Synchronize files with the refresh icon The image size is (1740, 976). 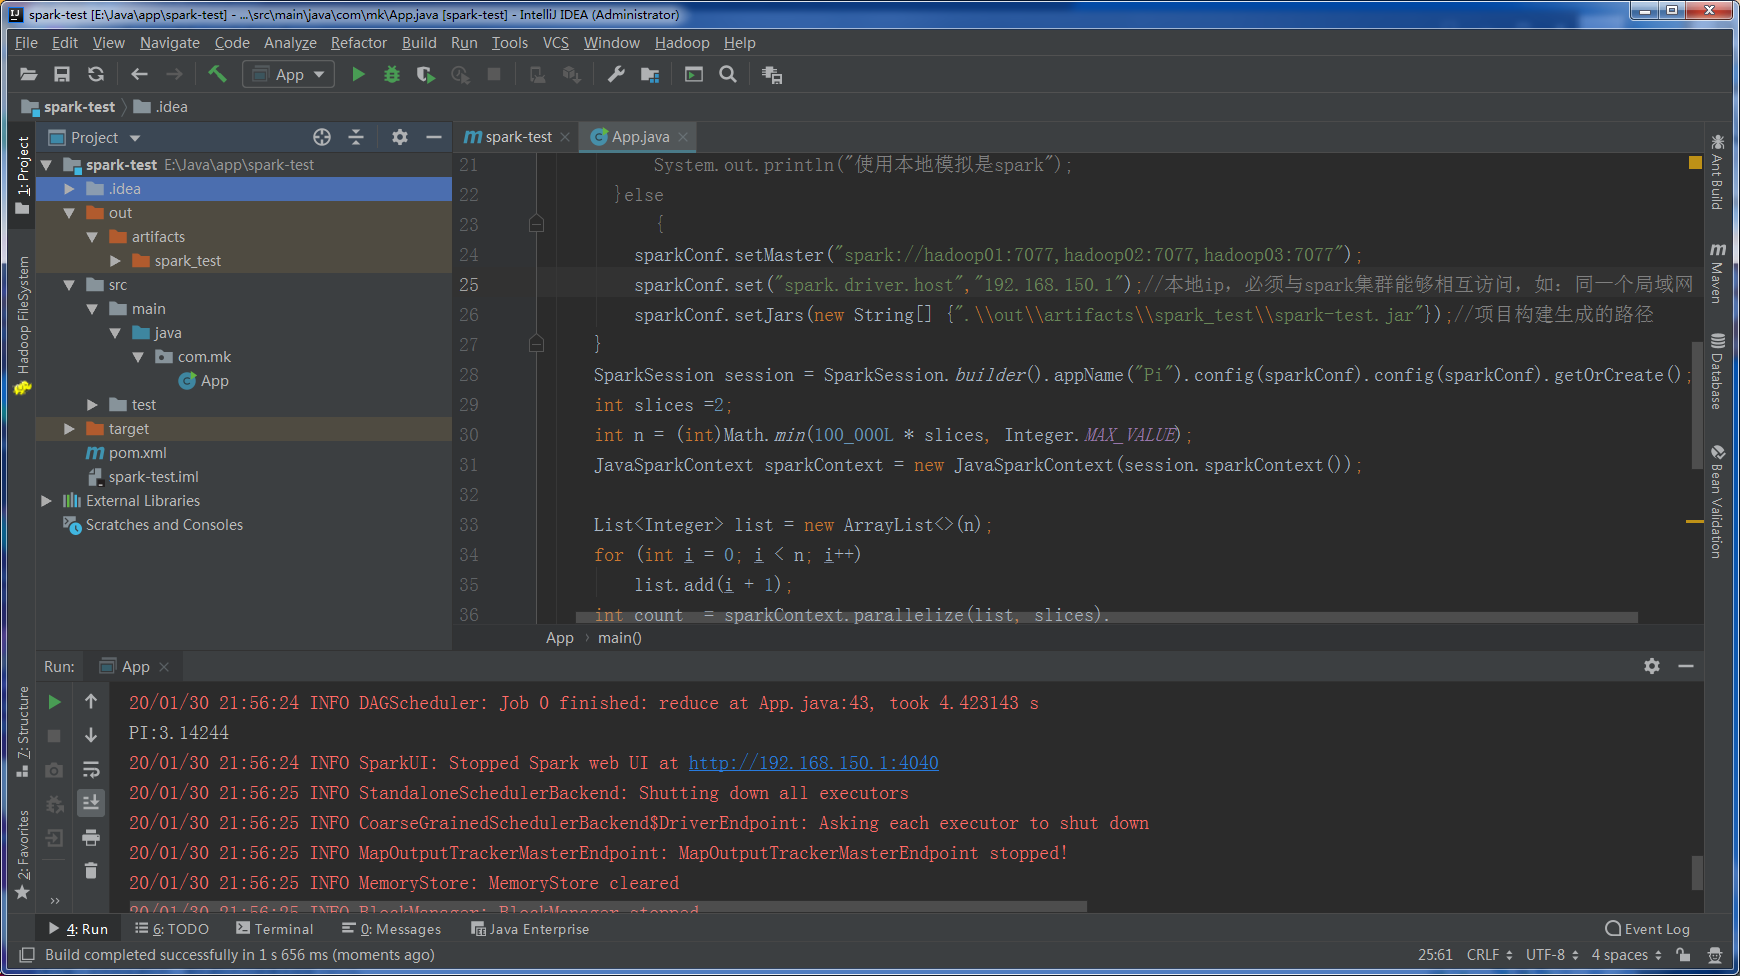[x=96, y=74]
